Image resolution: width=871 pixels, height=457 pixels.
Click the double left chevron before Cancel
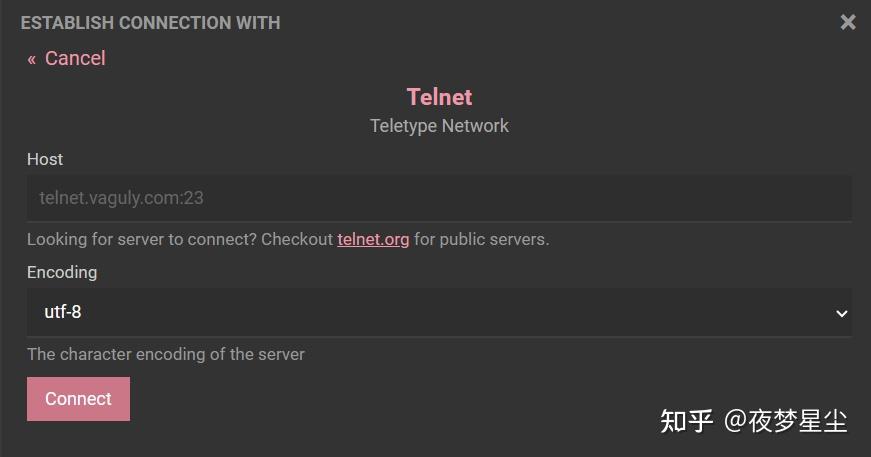click(32, 59)
